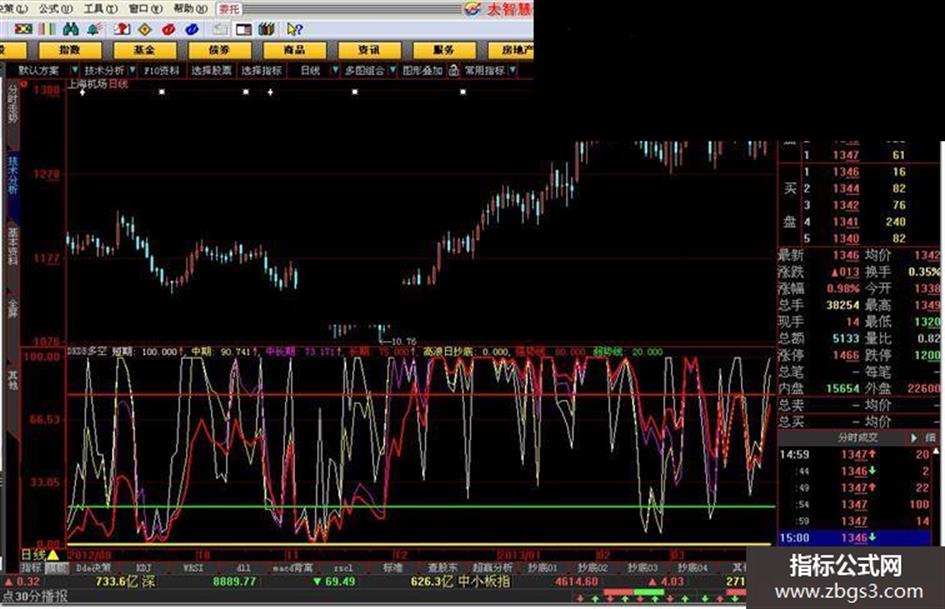Click the 中小板指 index in status bar
Screen dimensions: 945x609
point(484,582)
